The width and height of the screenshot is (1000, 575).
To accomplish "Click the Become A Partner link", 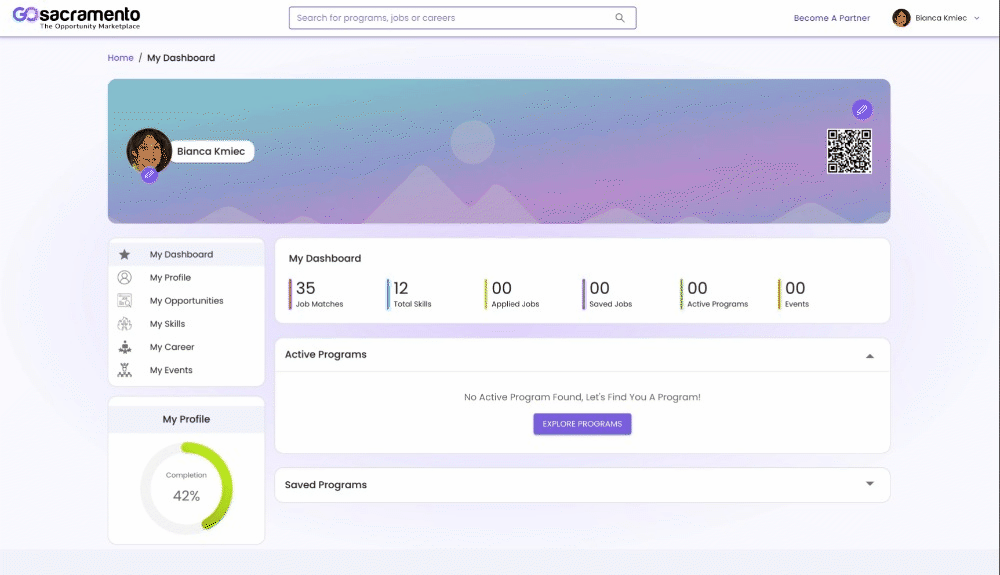I will [x=832, y=18].
